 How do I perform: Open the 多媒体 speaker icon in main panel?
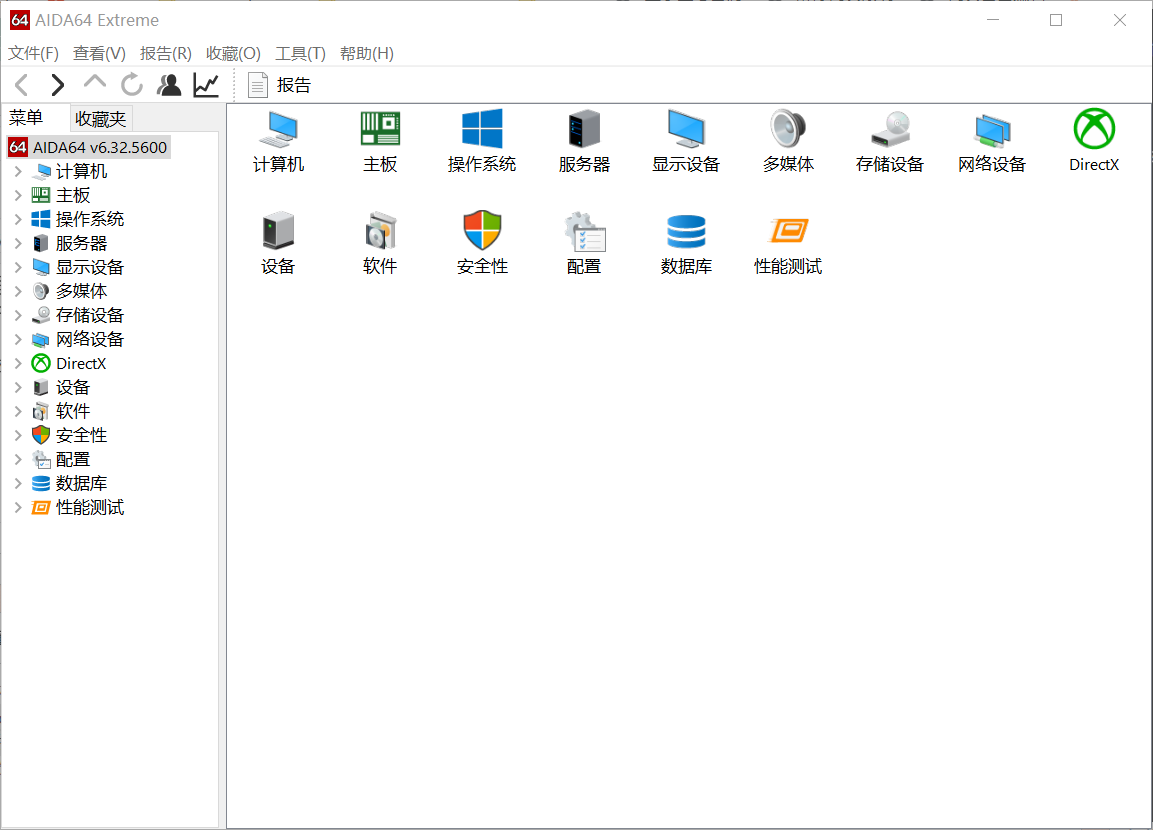[788, 129]
